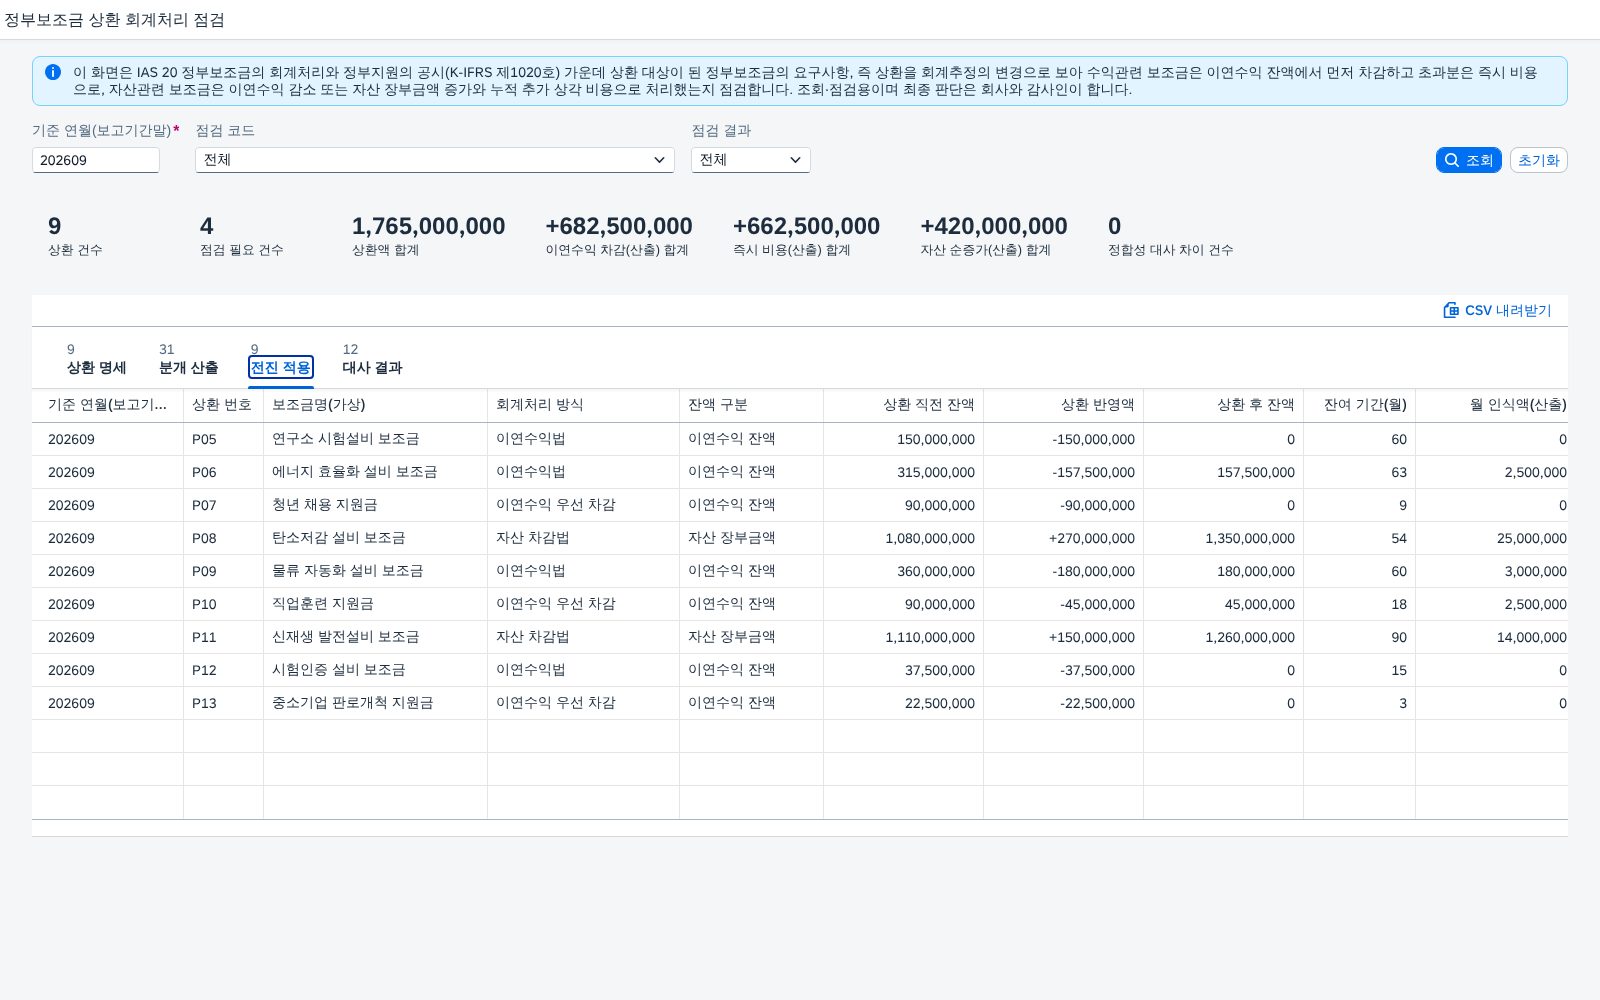Click the 상환 반영액 column header
This screenshot has height=1000, width=1600.
click(x=1063, y=405)
